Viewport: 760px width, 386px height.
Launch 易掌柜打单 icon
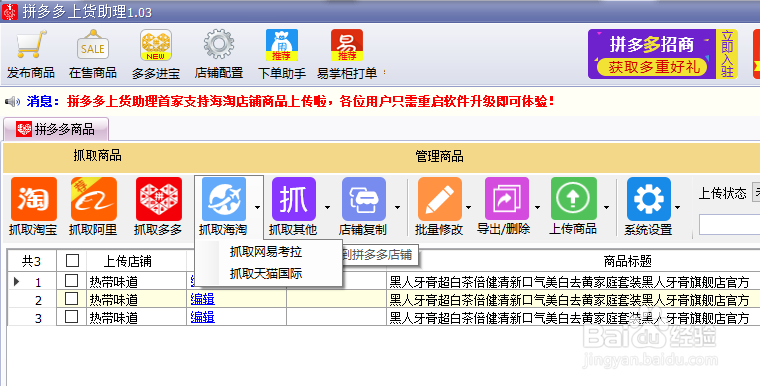(x=347, y=45)
